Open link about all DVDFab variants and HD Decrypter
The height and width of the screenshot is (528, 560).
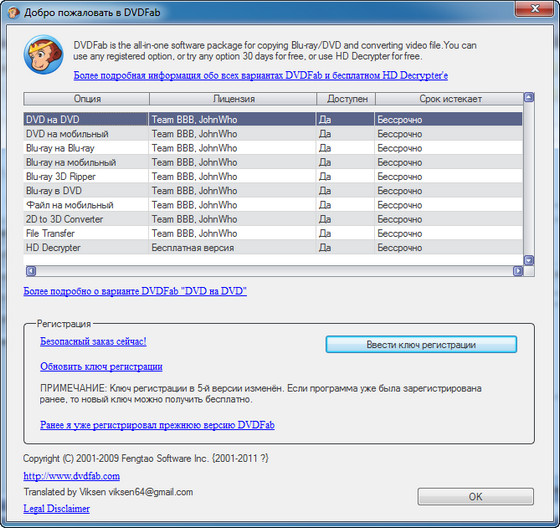pos(261,75)
